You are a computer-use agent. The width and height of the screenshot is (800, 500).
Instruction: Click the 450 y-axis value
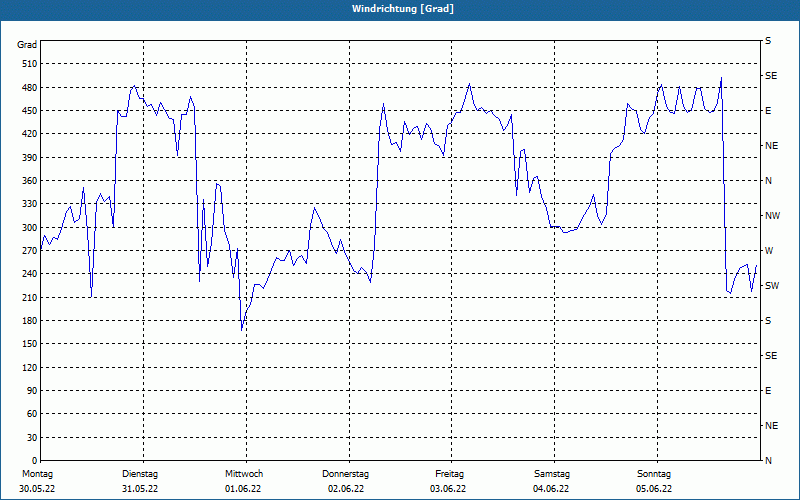[x=30, y=111]
